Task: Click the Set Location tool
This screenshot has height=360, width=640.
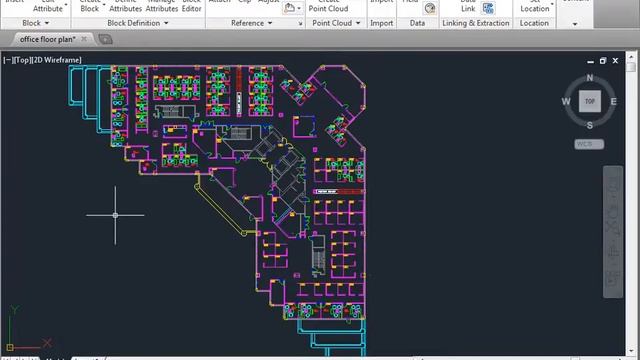Action: [x=535, y=6]
